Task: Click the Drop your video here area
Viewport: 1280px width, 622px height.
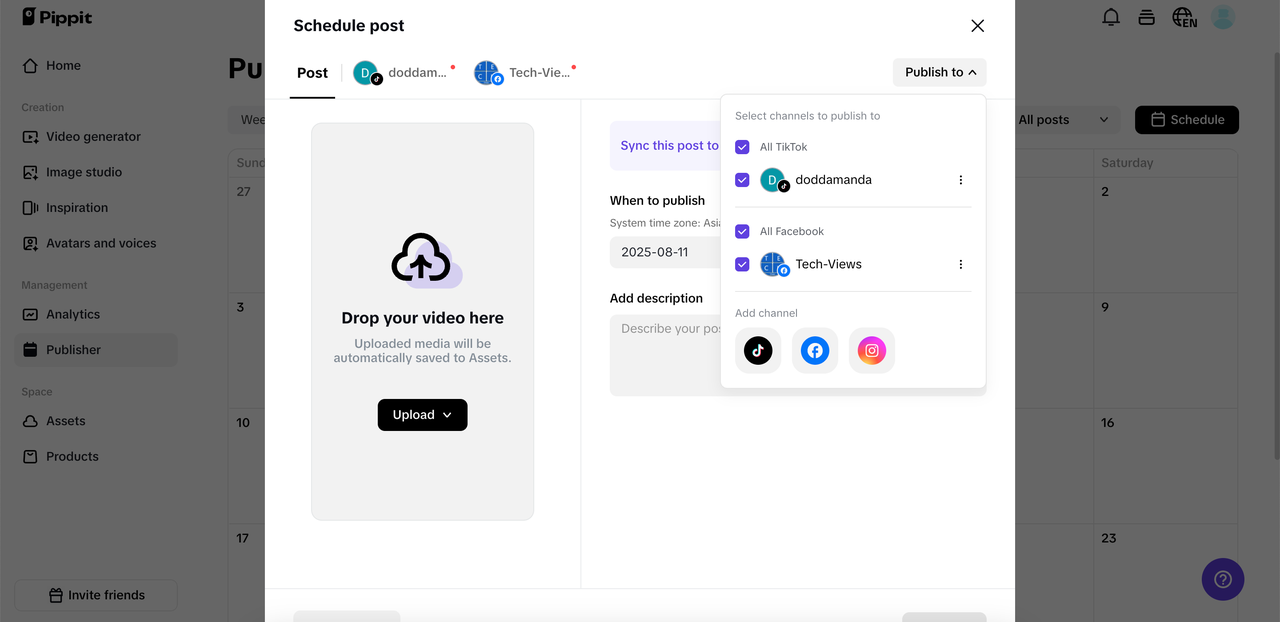Action: [x=422, y=321]
